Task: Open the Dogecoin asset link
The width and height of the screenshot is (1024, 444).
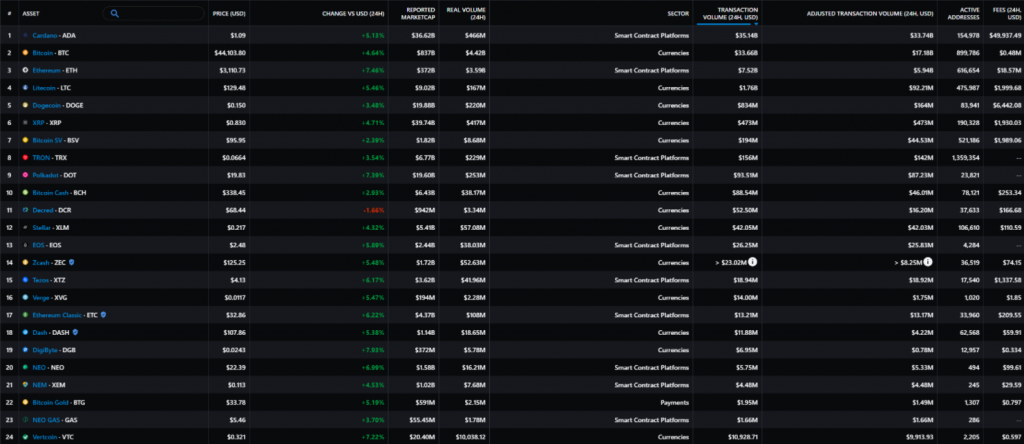Action: click(46, 105)
